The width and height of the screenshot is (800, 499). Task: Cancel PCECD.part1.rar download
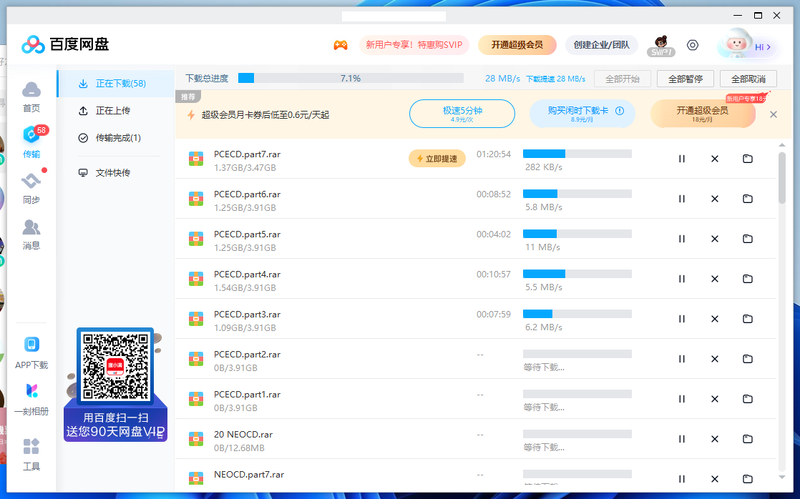tap(715, 398)
